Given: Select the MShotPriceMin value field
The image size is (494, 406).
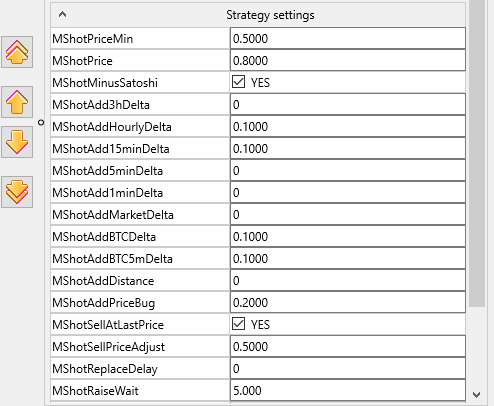Looking at the screenshot, I should click(x=348, y=39).
